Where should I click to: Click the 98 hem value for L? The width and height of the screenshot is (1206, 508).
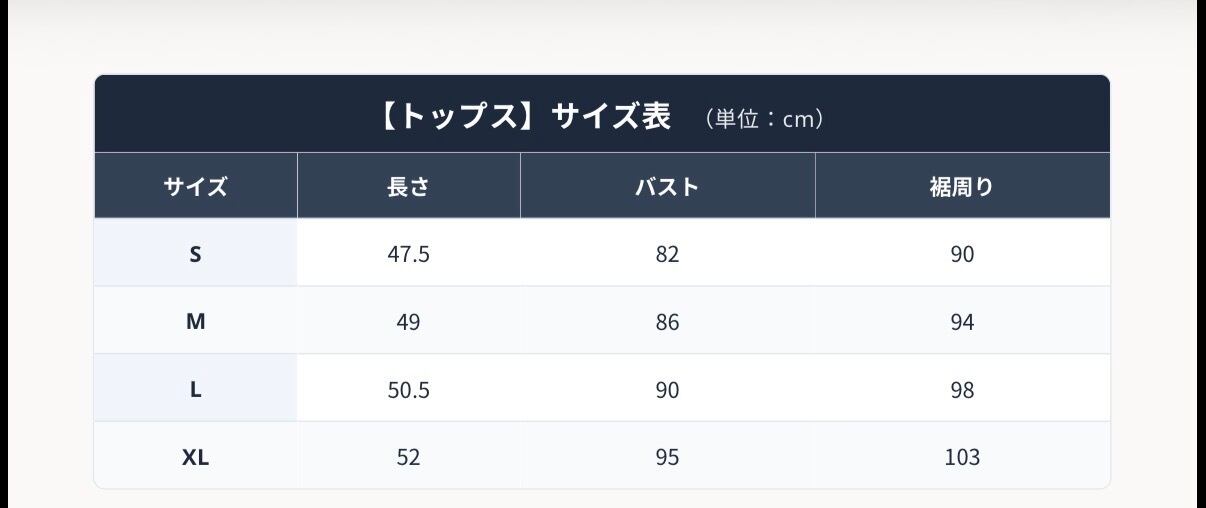(x=963, y=390)
